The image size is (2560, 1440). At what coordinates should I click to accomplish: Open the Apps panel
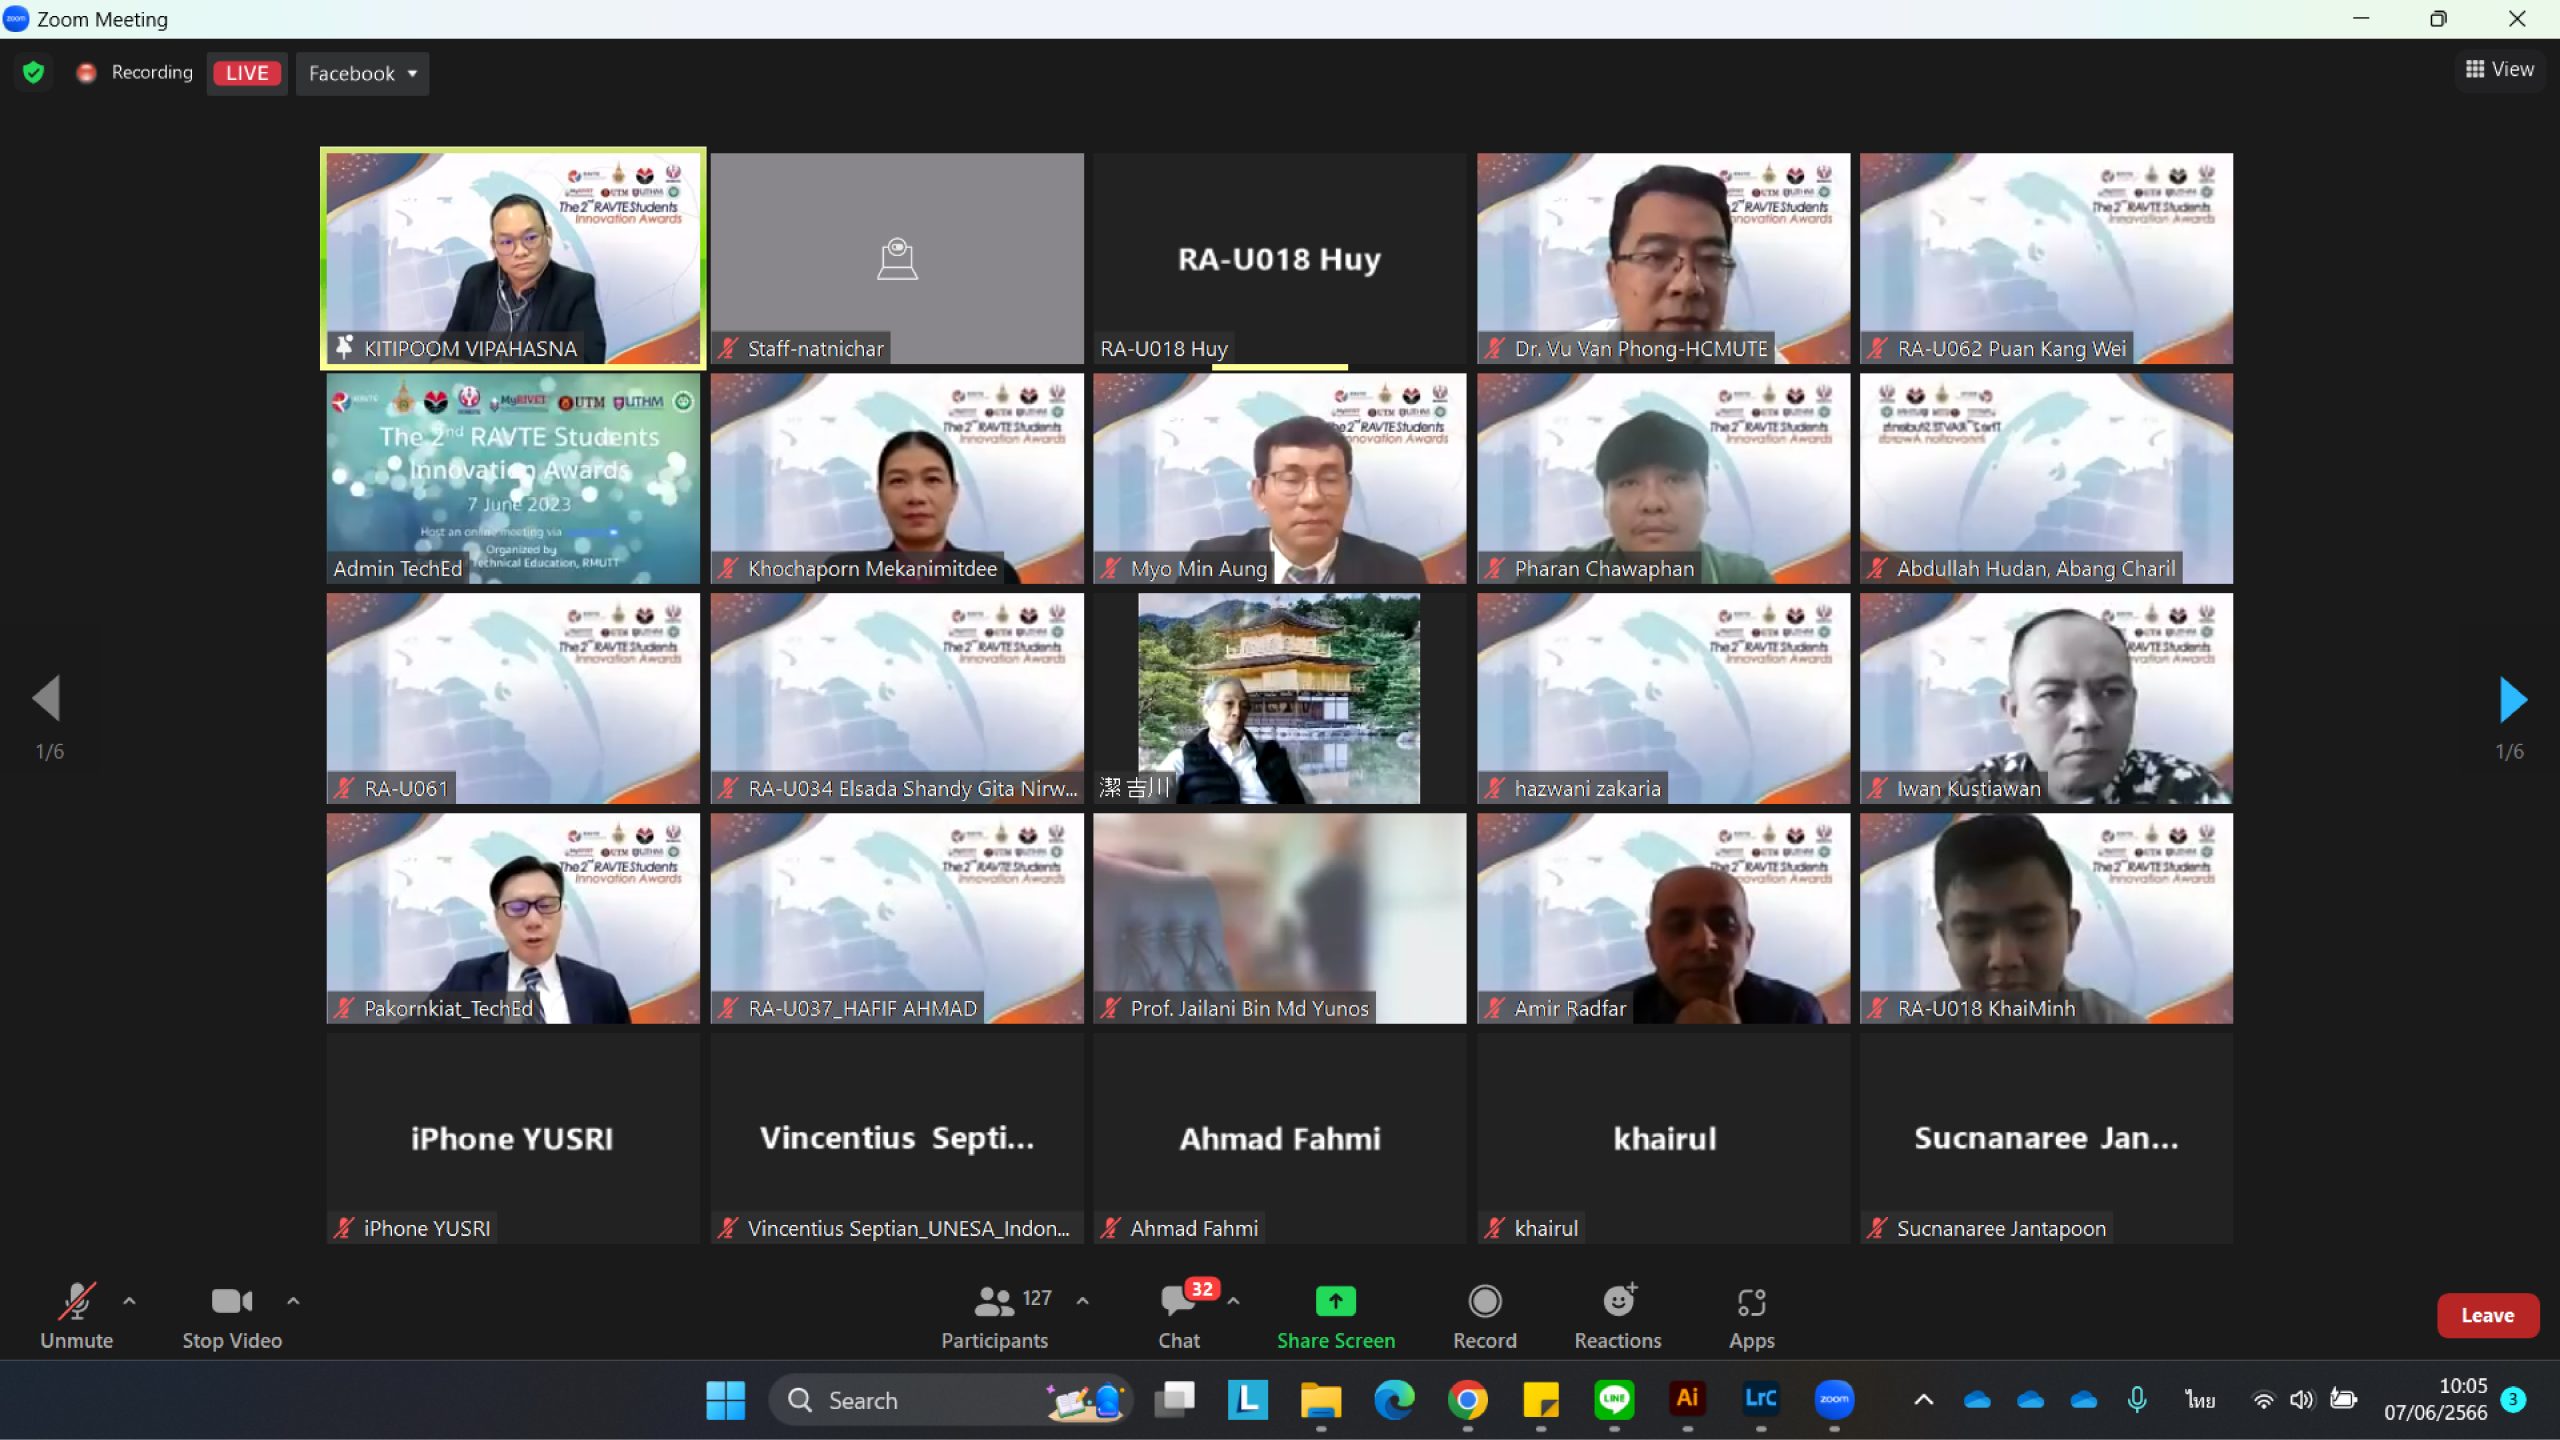[x=1751, y=1317]
